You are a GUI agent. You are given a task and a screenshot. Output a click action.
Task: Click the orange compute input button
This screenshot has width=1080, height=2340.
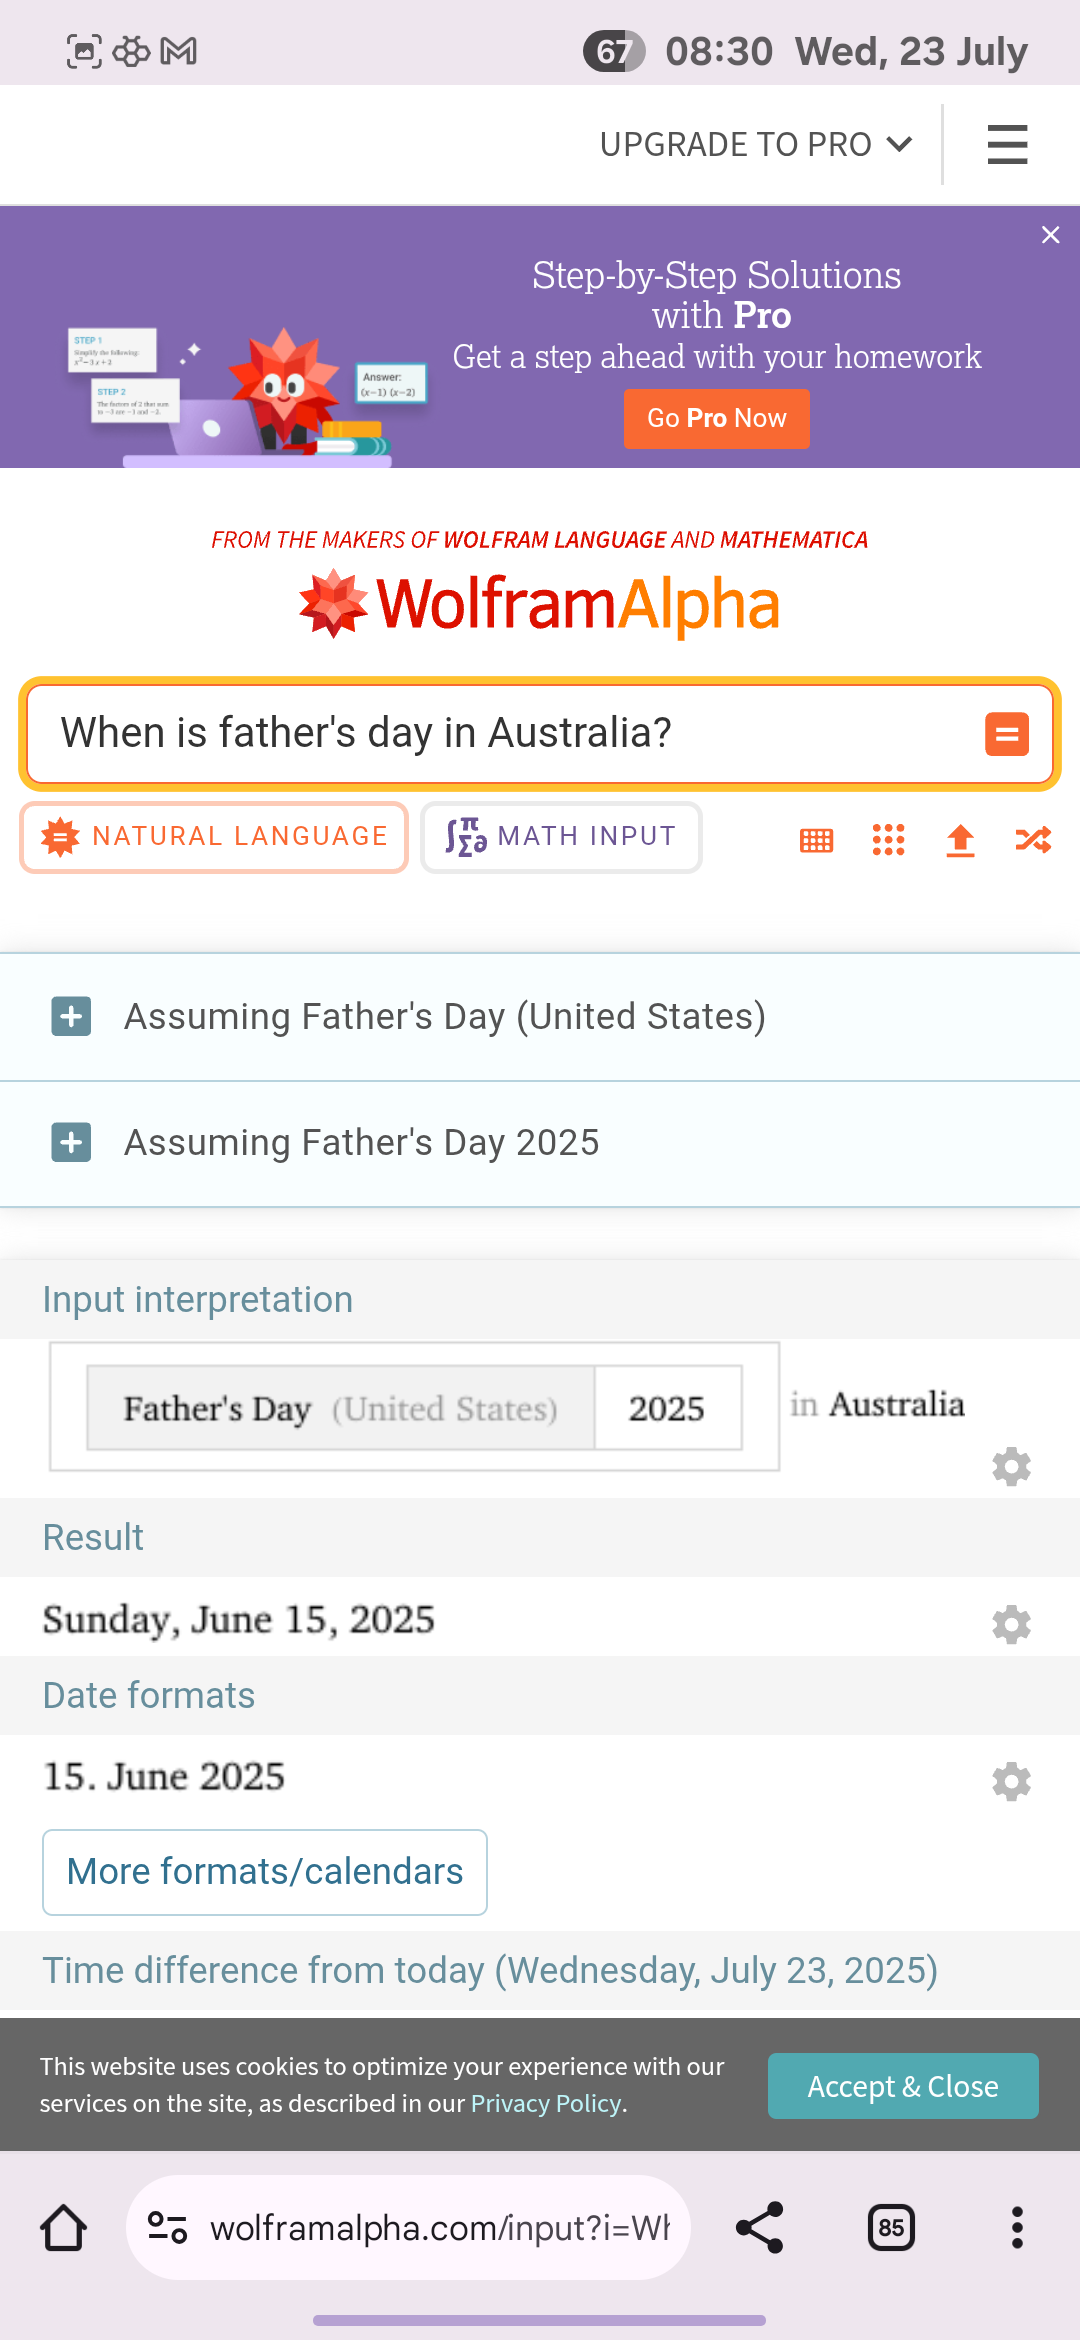tap(1007, 734)
